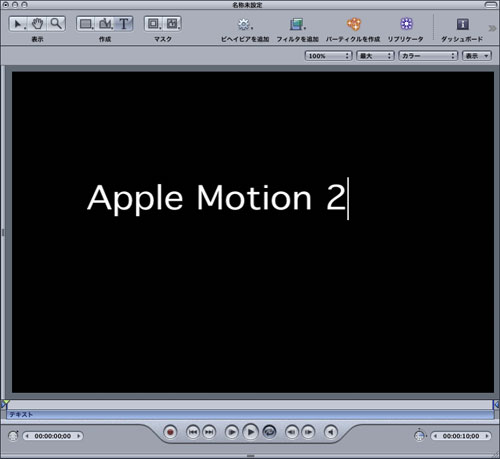Click the リプリケータ icon
The height and width of the screenshot is (459, 500).
pos(406,24)
